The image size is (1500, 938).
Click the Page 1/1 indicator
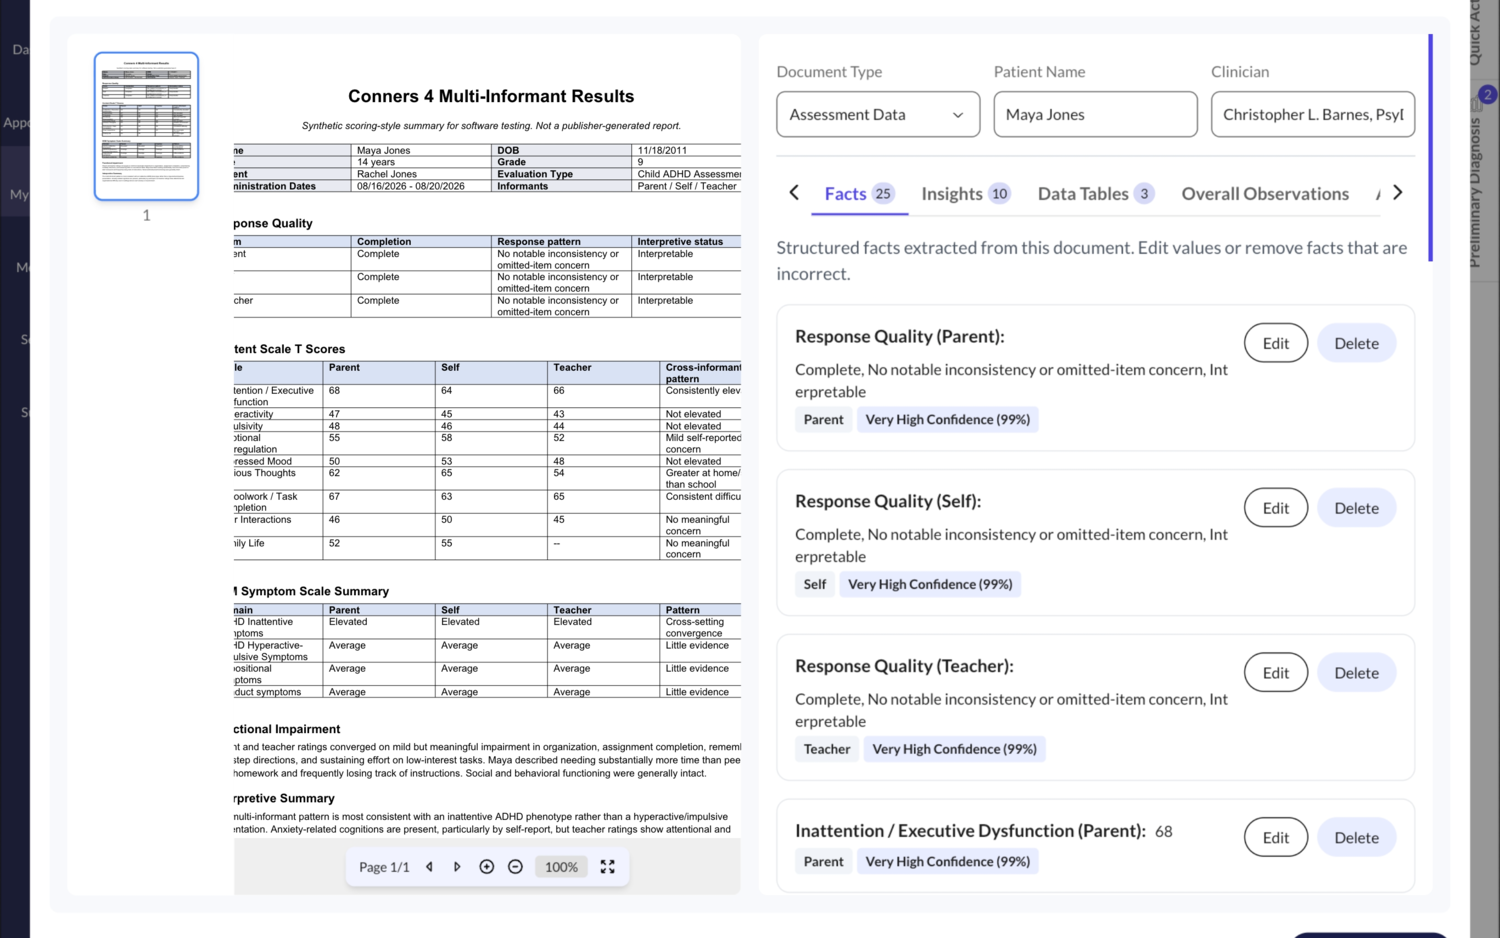[384, 867]
